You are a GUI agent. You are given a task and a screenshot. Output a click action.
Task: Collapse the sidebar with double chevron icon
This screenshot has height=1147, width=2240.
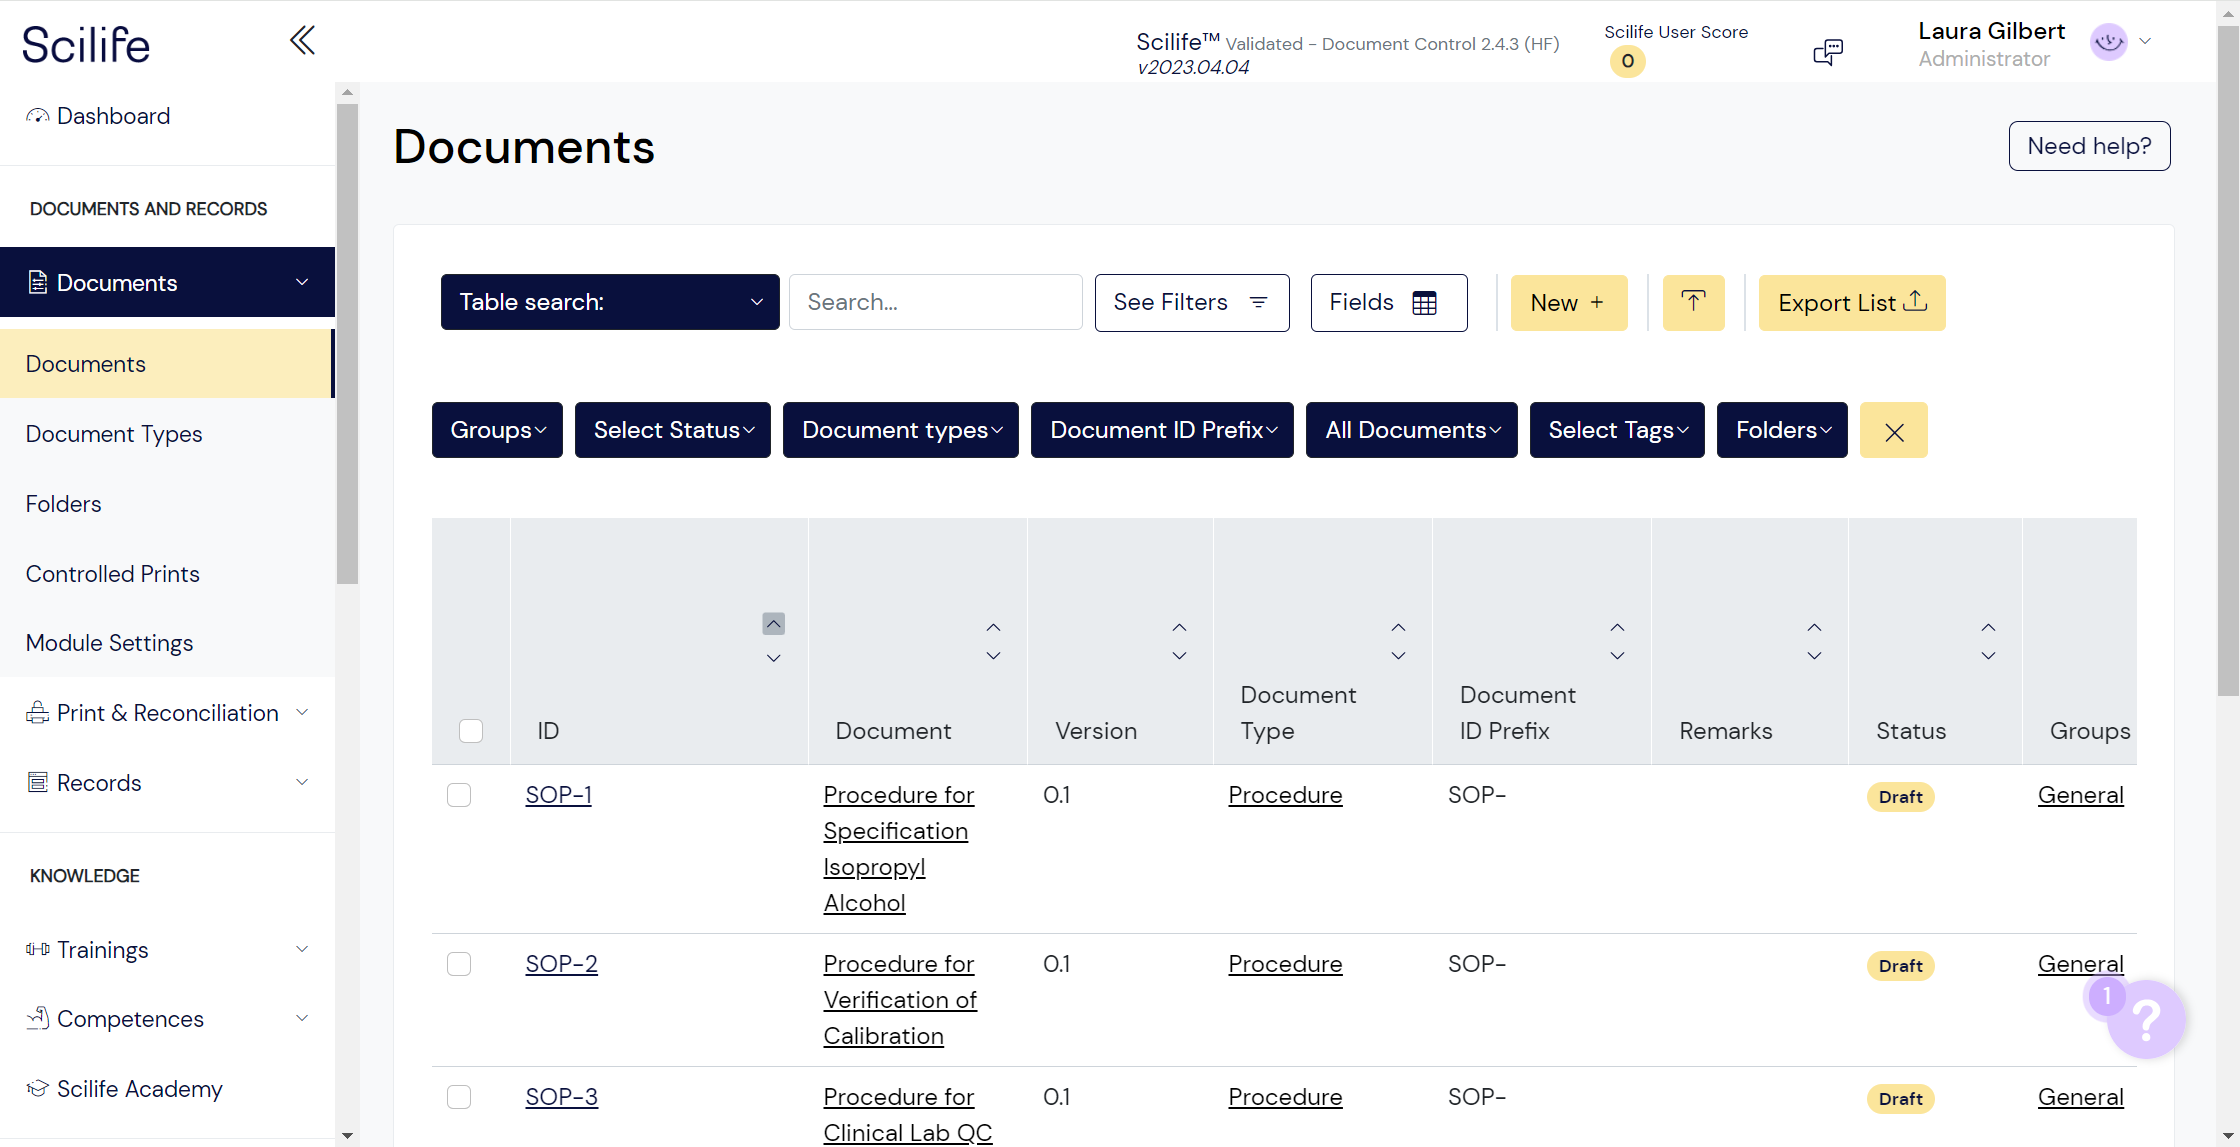[x=302, y=41]
